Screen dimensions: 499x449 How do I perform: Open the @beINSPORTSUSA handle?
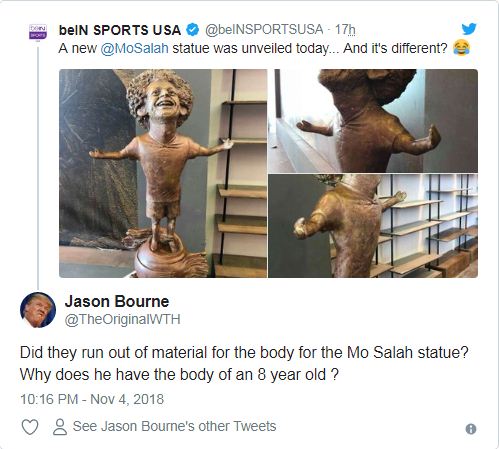264,30
